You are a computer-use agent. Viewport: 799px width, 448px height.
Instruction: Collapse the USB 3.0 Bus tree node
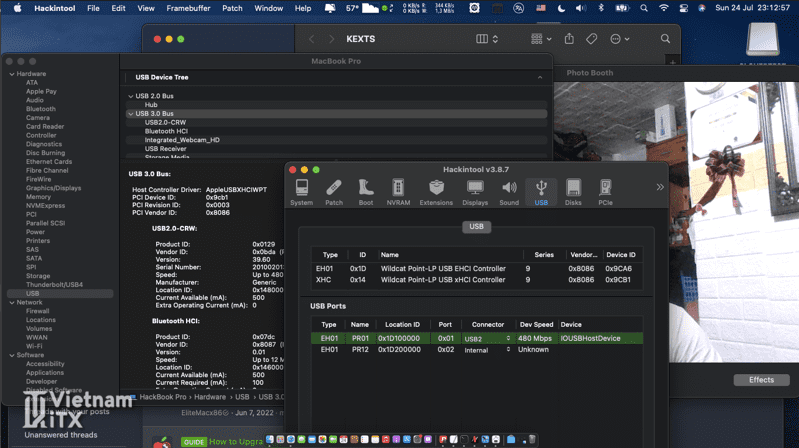[x=130, y=114]
